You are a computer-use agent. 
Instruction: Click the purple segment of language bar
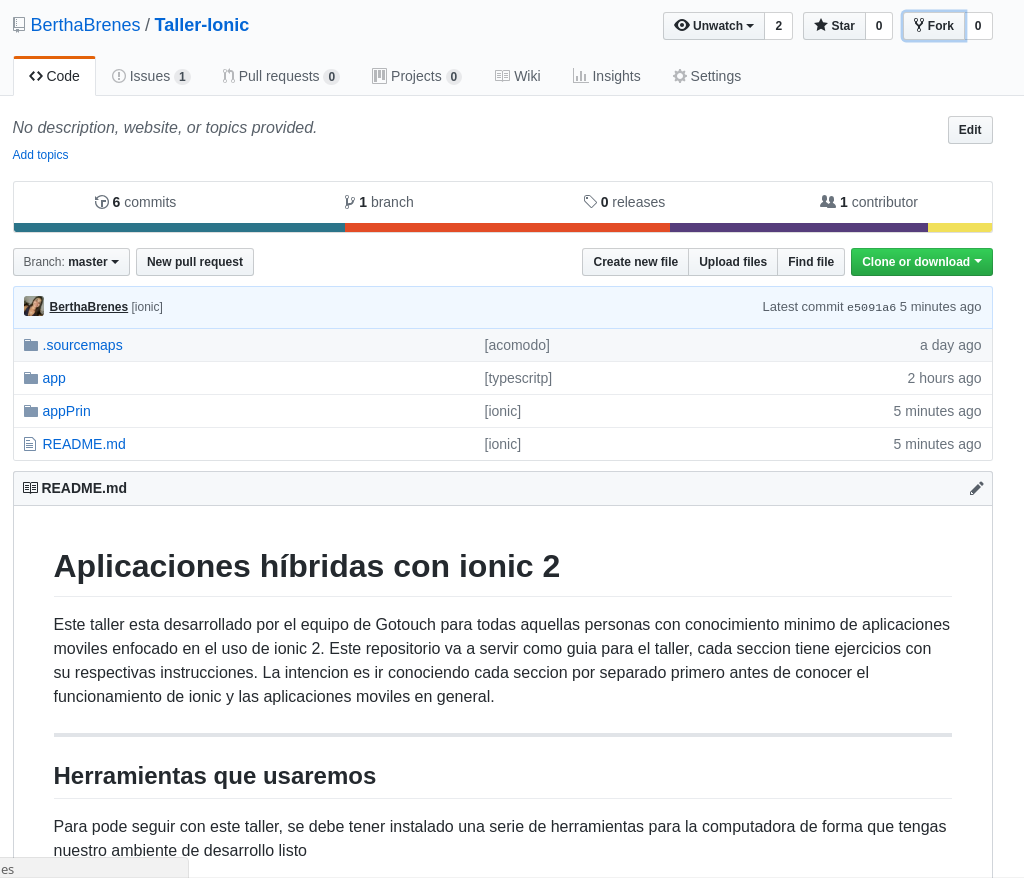point(799,228)
